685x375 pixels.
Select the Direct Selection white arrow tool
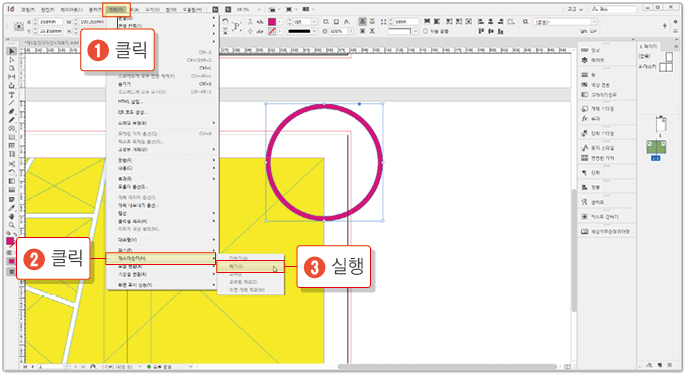click(12, 60)
